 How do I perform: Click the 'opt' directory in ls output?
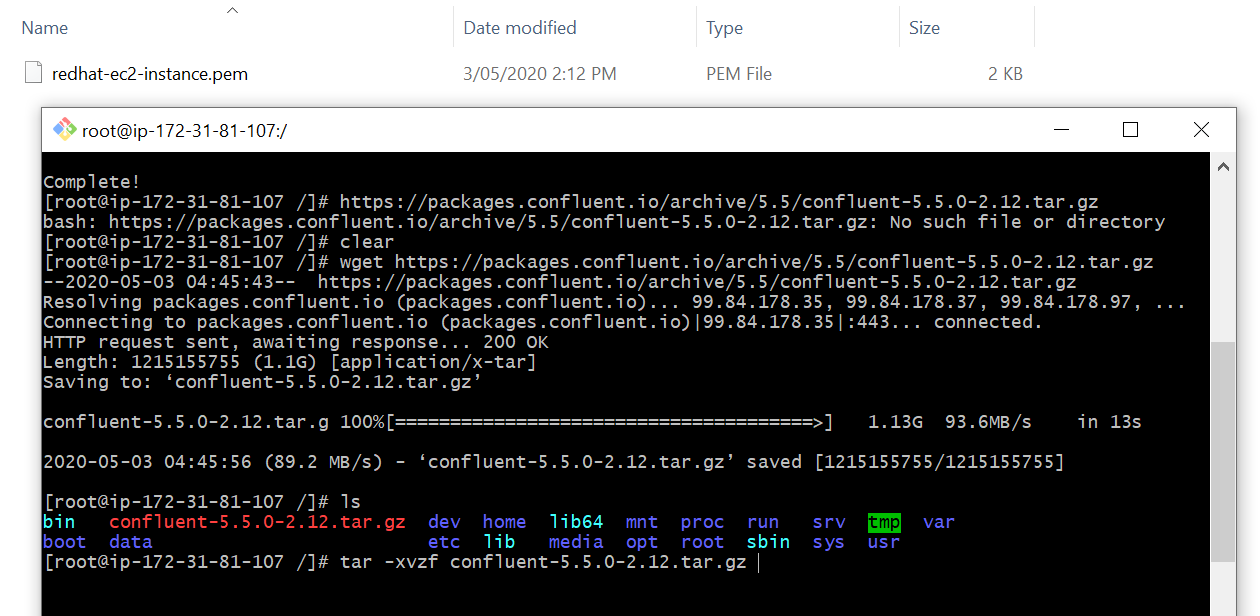pos(642,542)
